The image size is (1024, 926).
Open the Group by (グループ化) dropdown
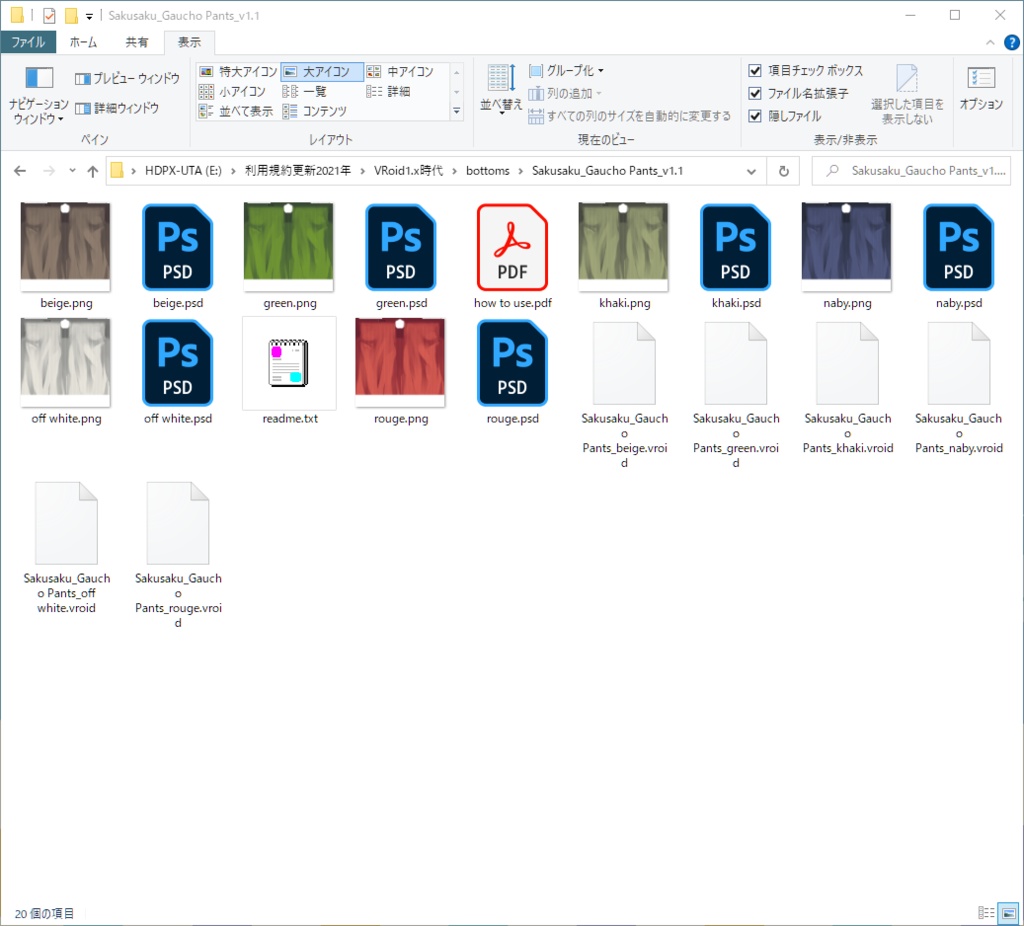(566, 71)
